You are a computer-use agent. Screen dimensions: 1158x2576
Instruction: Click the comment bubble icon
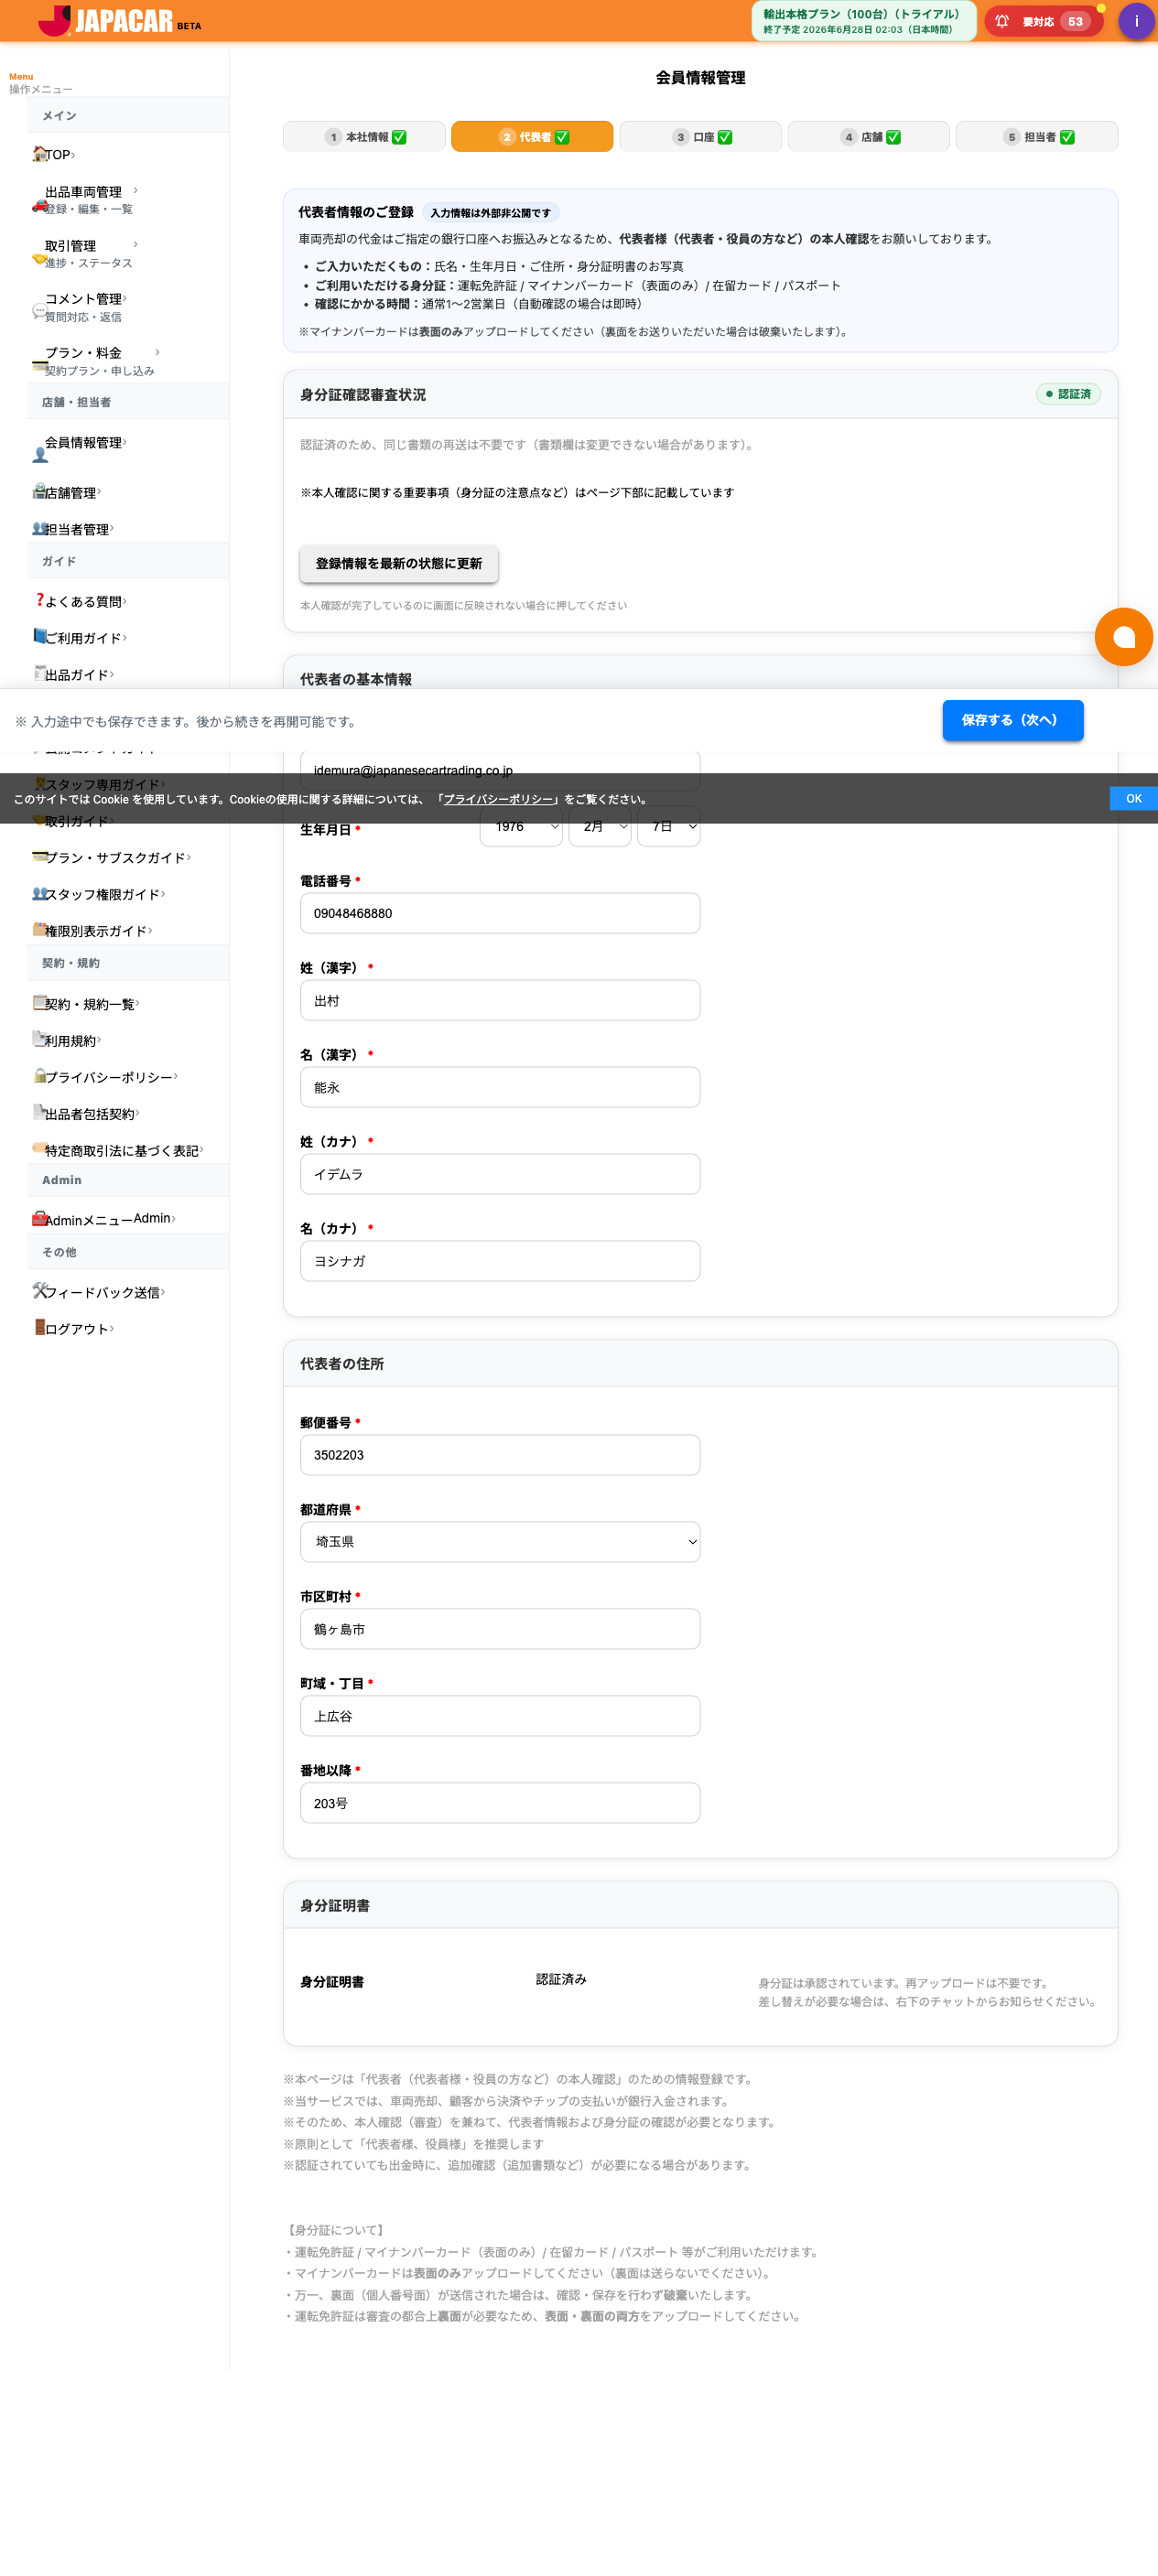(40, 311)
